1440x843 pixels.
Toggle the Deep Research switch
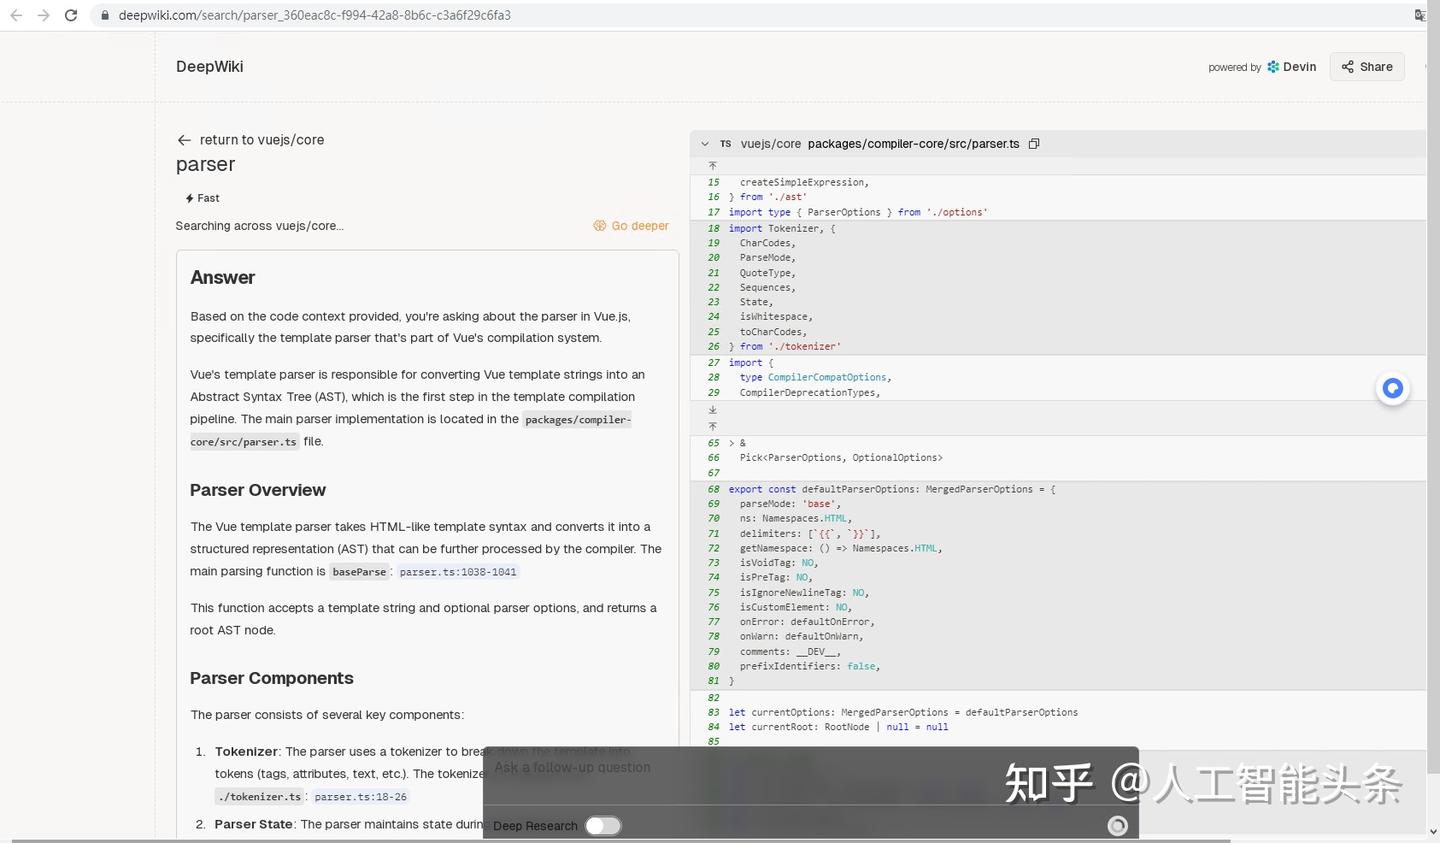[603, 825]
